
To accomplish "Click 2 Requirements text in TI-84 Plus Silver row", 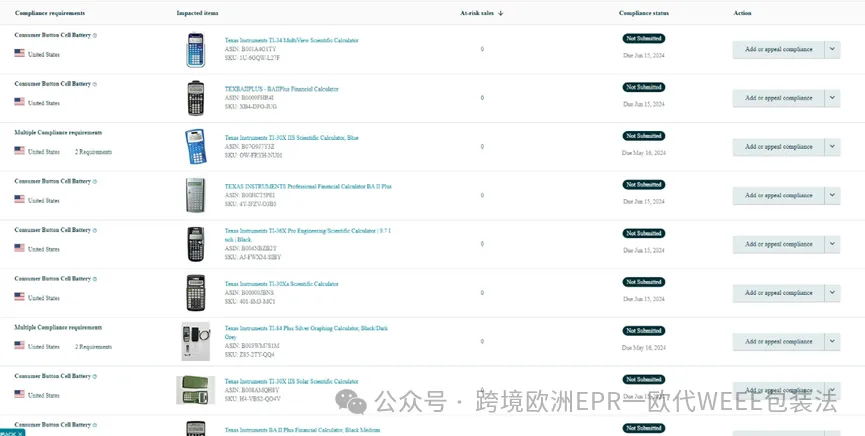I will pos(93,347).
